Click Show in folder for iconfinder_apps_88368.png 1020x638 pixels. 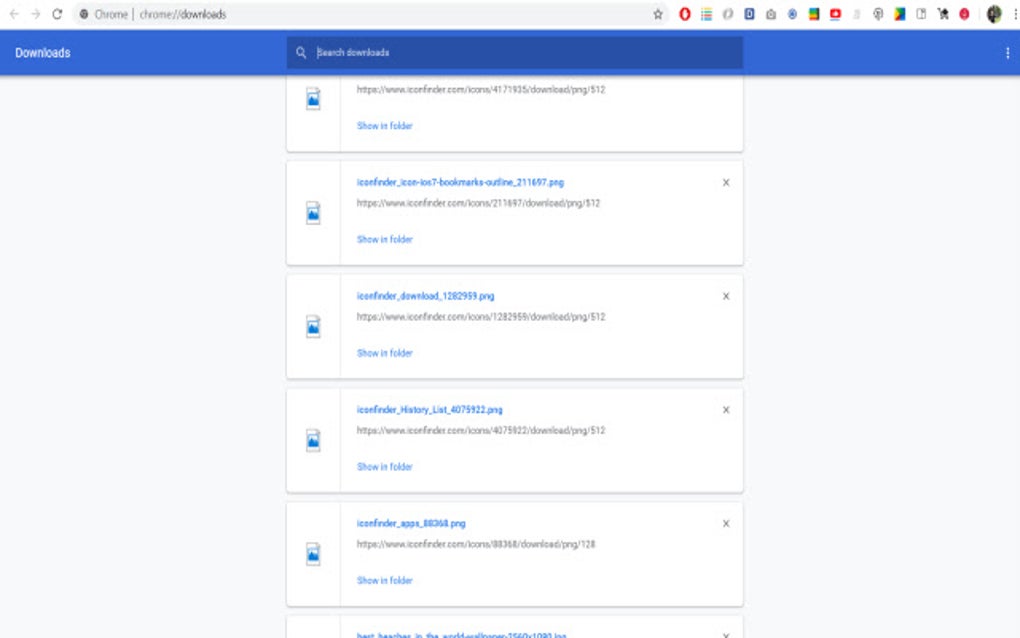click(384, 580)
